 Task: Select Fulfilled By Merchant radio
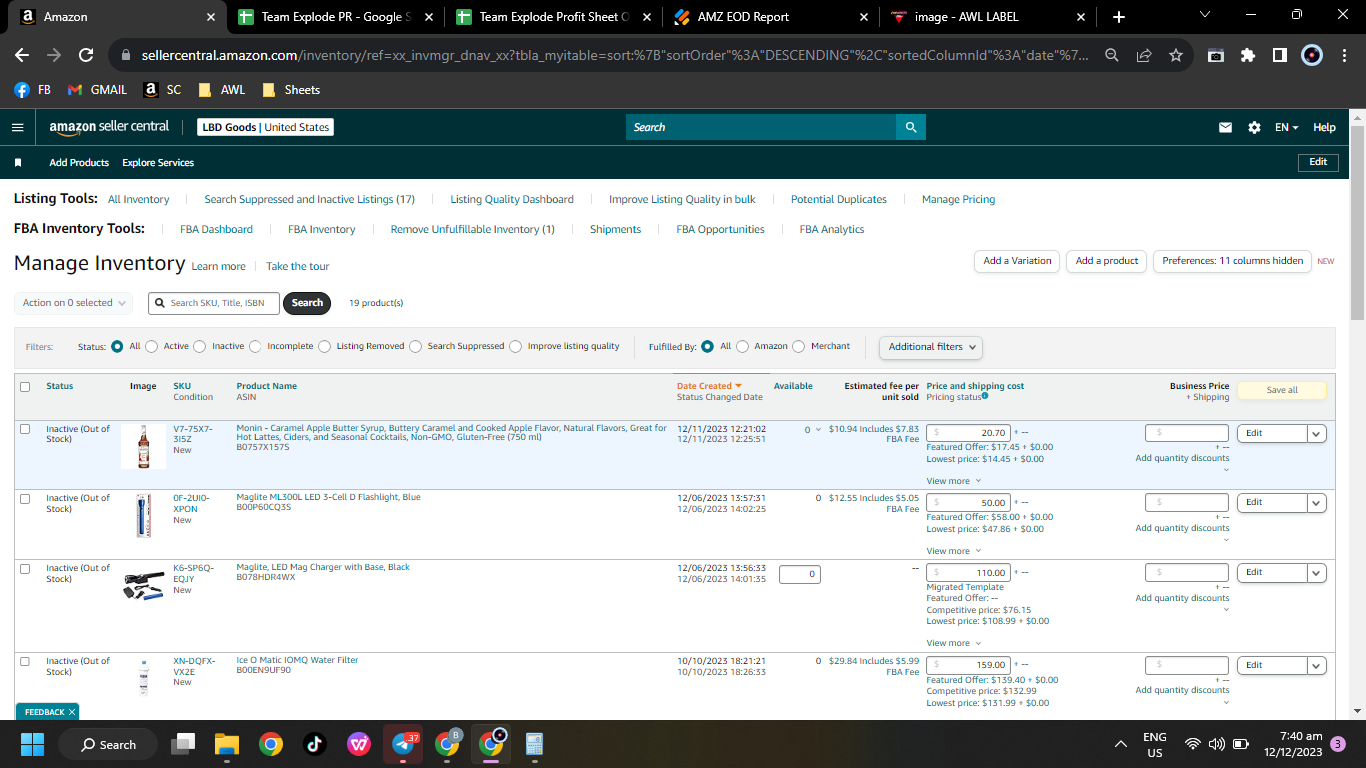click(x=798, y=346)
